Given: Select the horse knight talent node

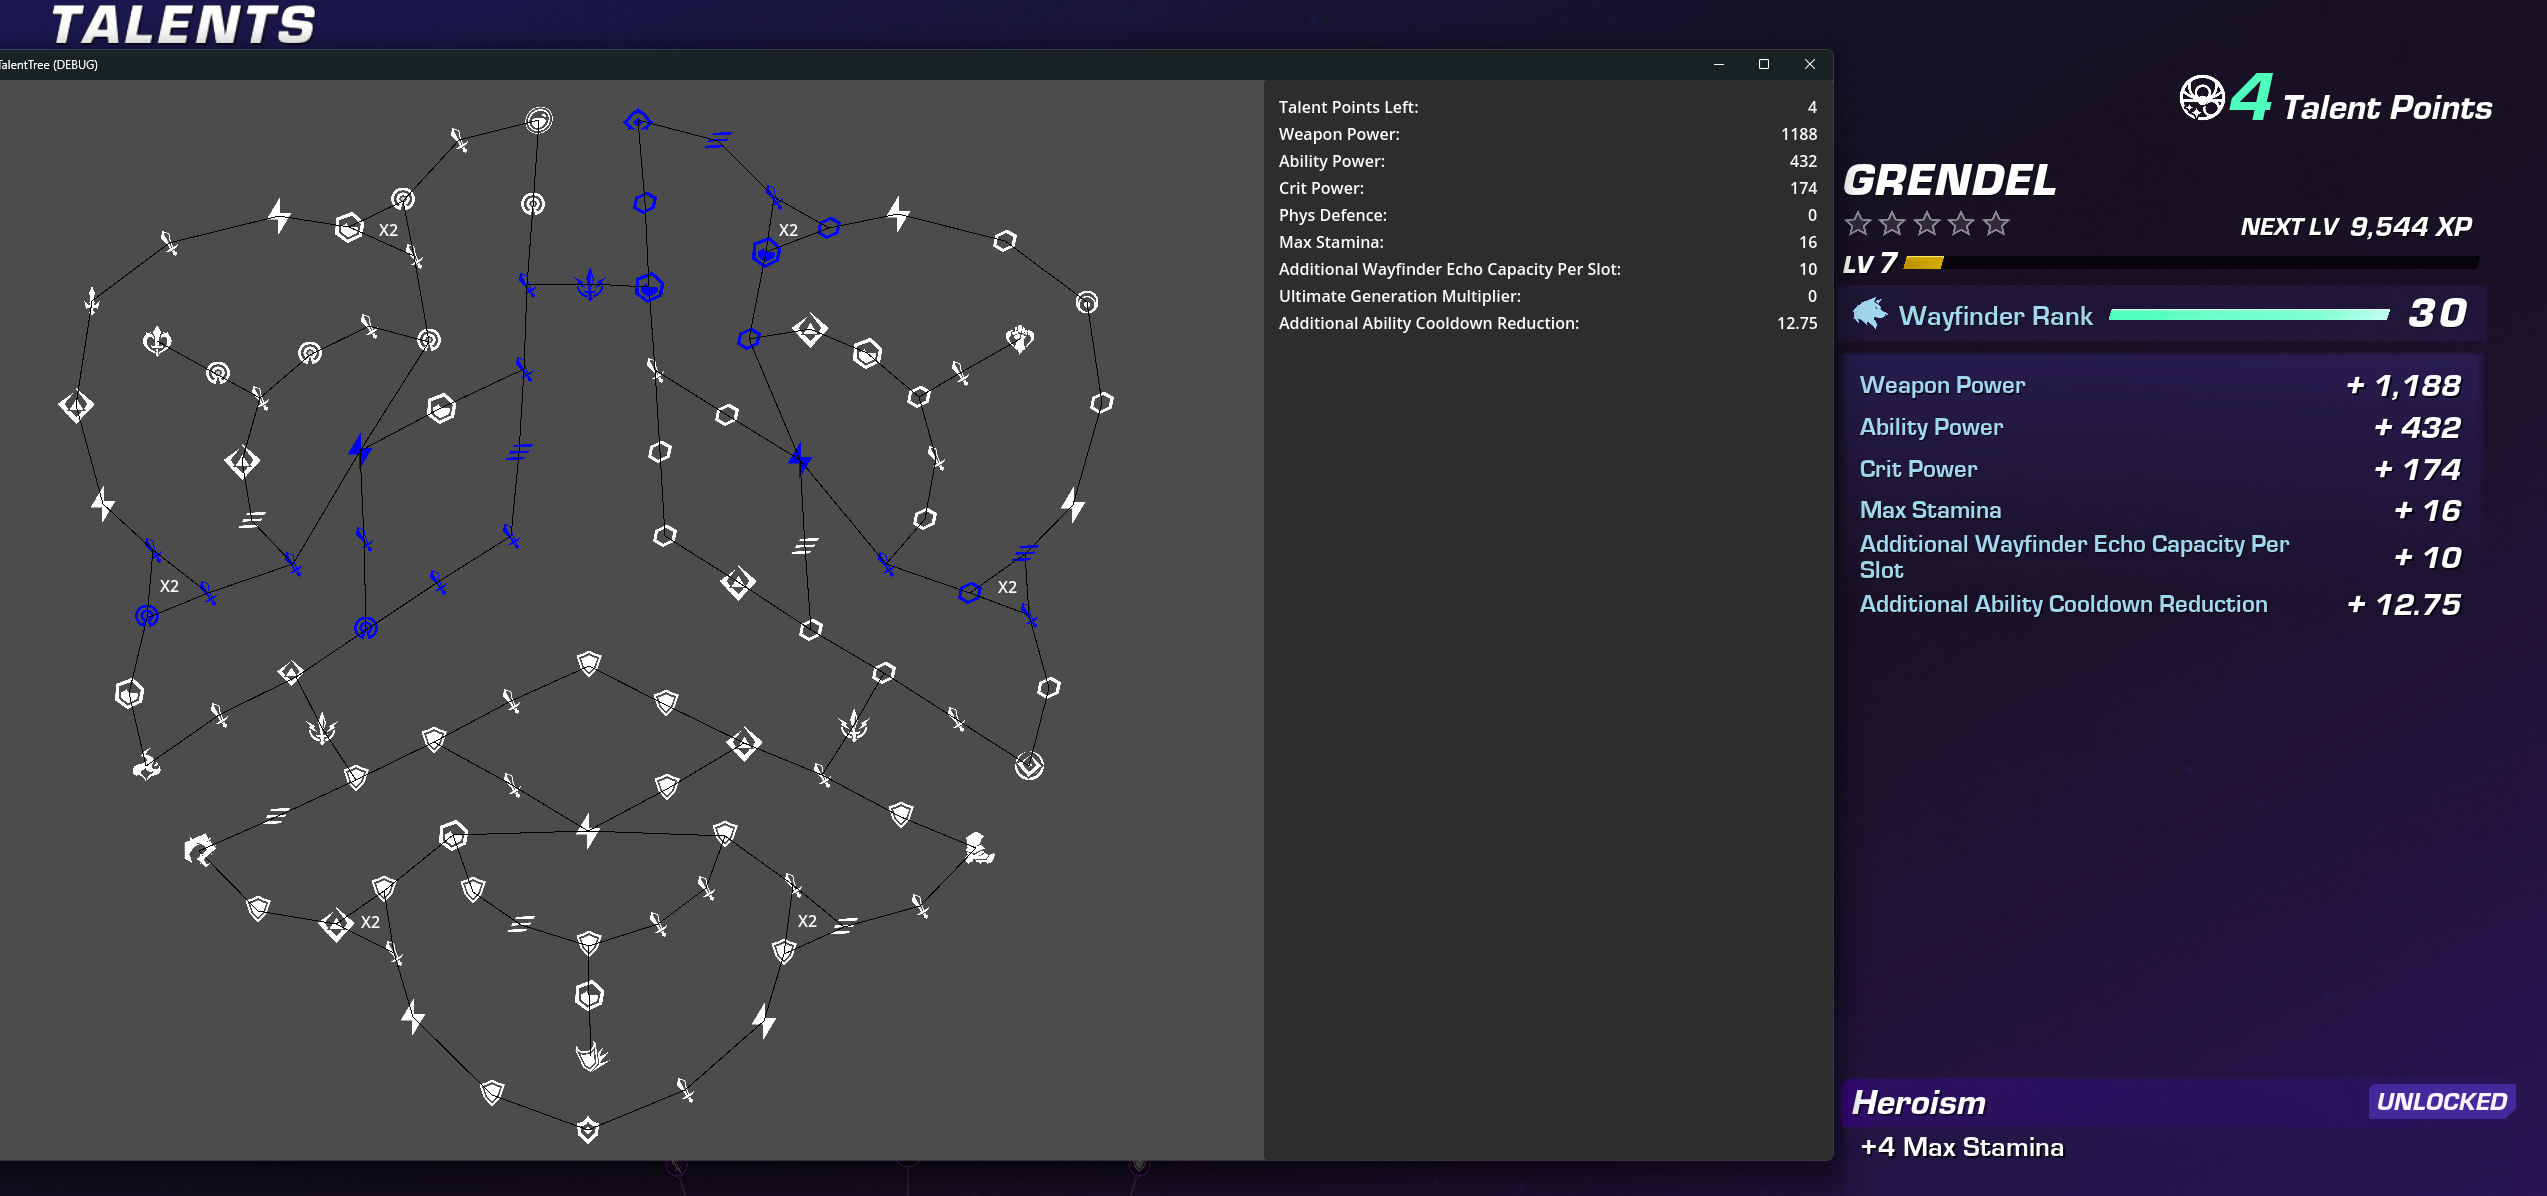Looking at the screenshot, I should [978, 848].
